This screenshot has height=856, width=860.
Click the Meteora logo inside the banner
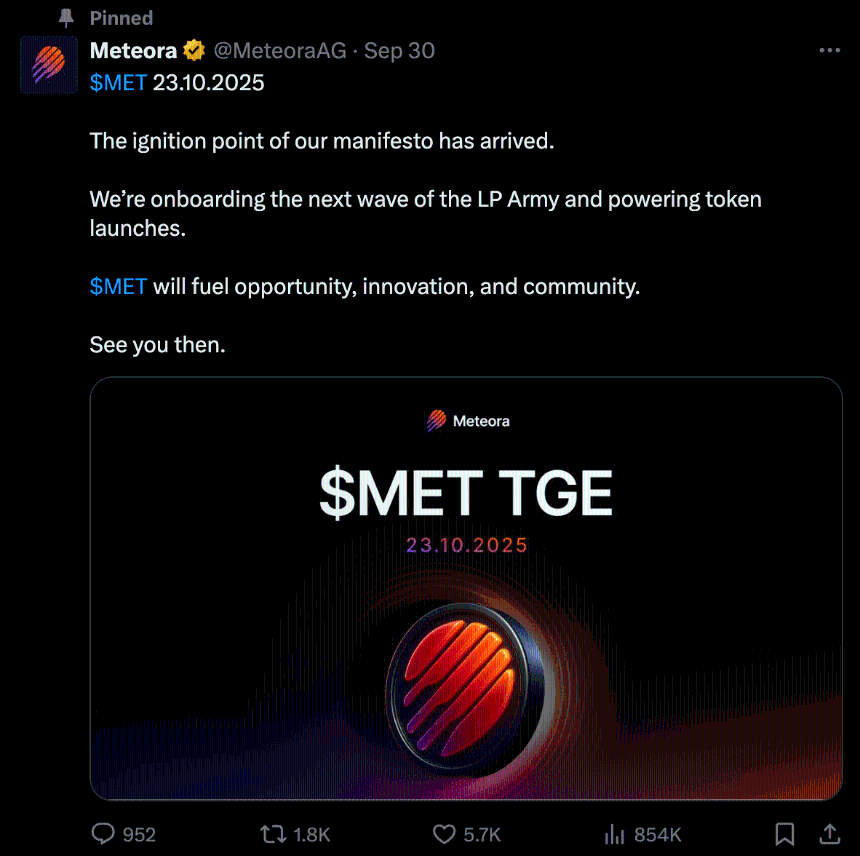467,421
